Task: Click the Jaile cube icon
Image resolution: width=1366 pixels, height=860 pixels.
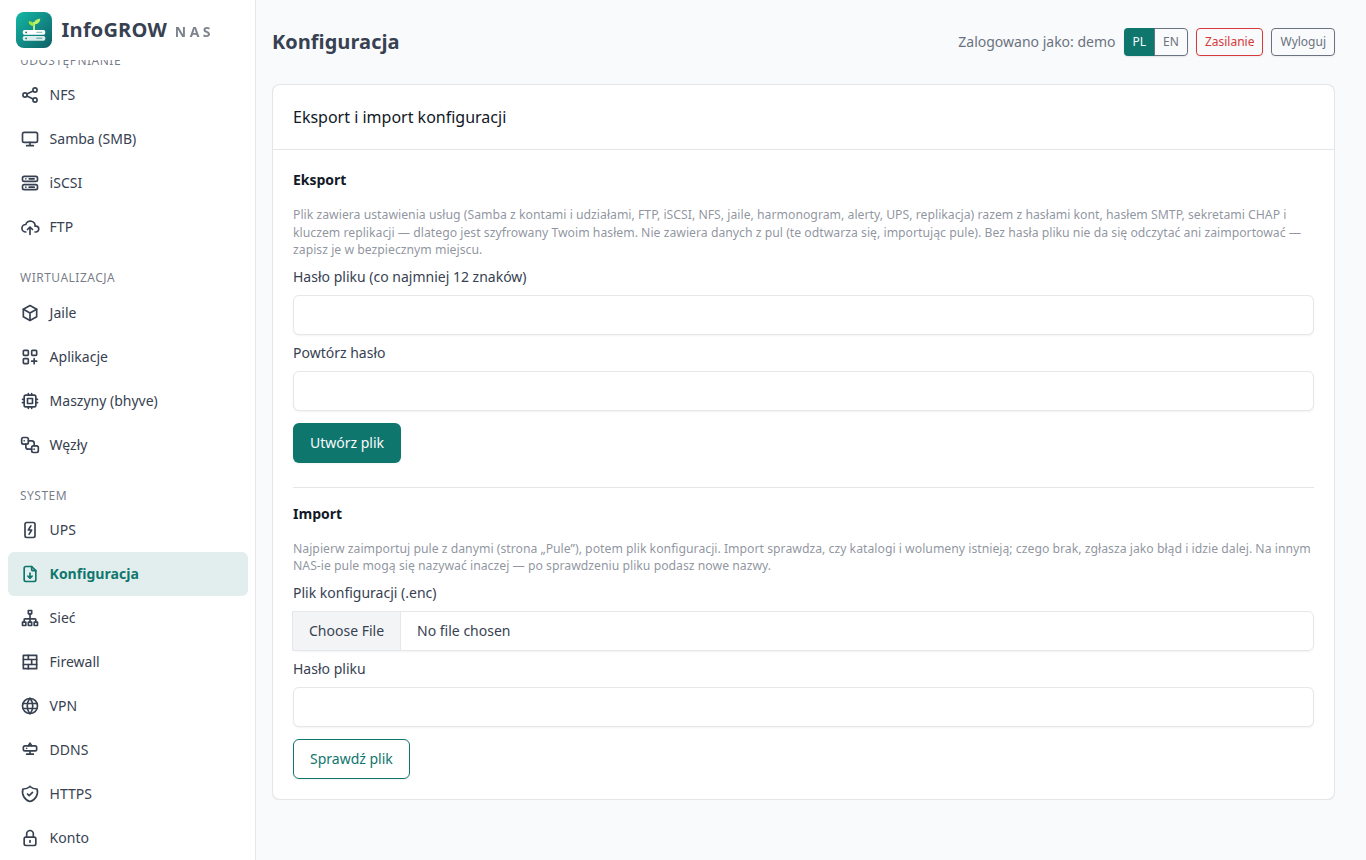Action: point(30,313)
